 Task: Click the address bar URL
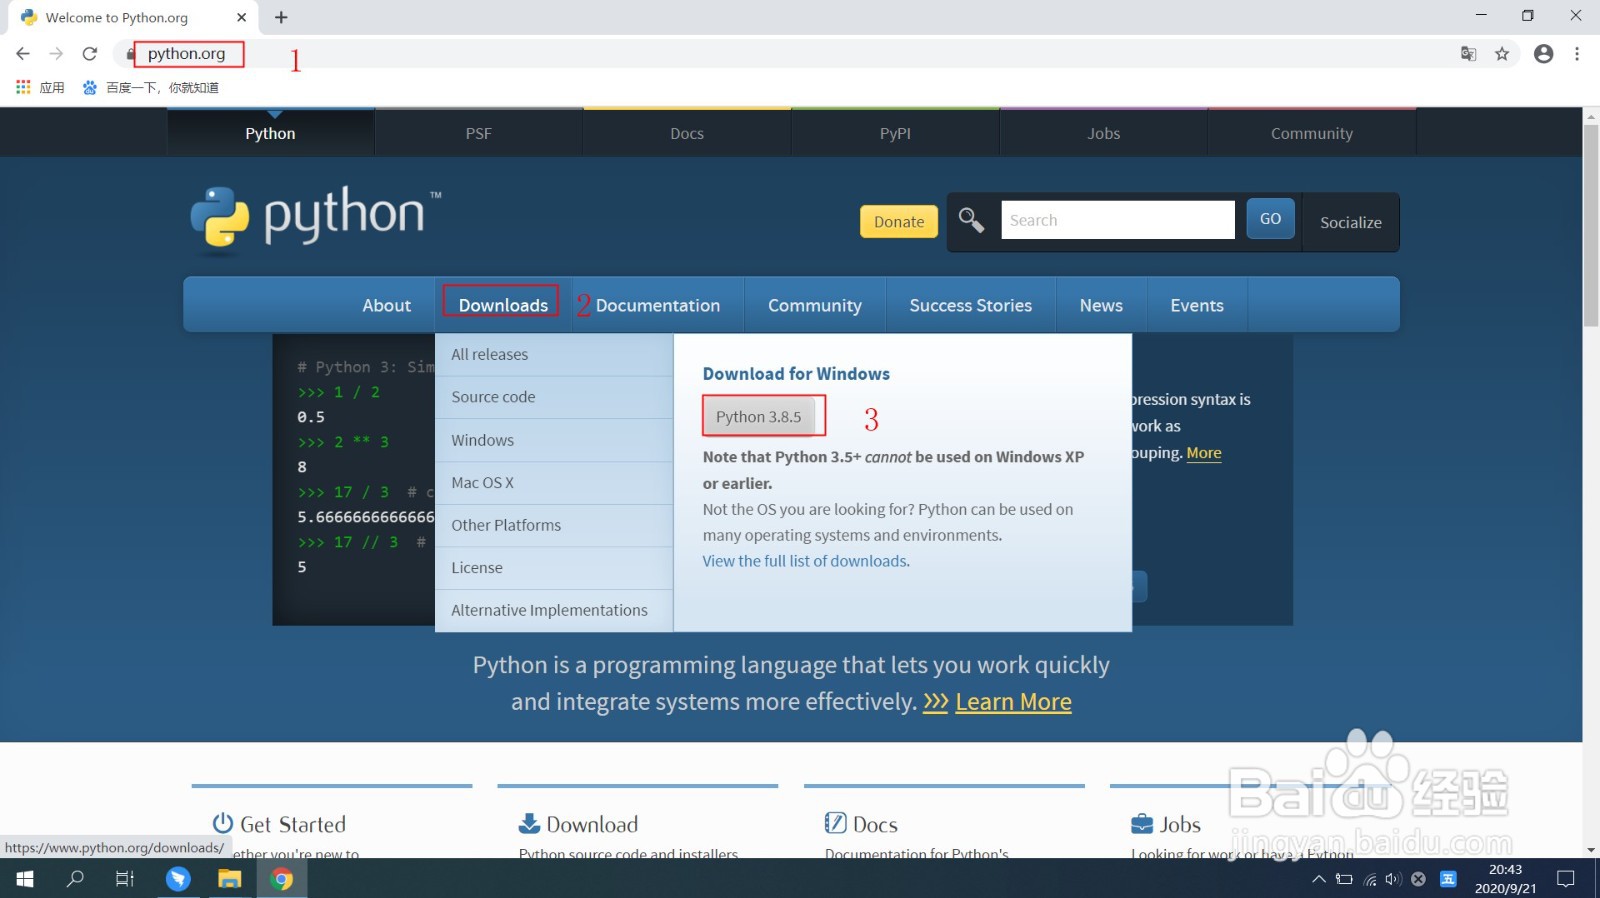point(187,54)
